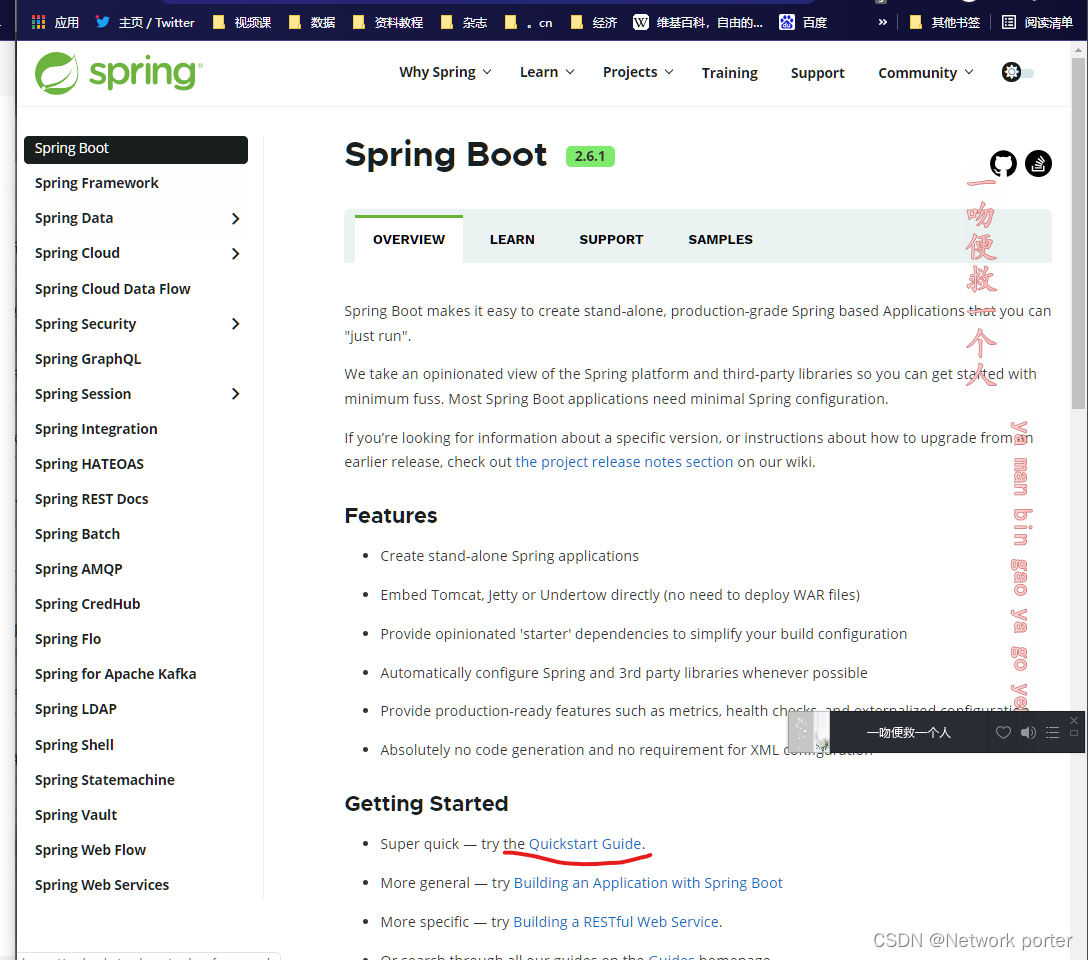This screenshot has width=1088, height=960.
Task: Switch to the LEARN tab
Action: 512,239
